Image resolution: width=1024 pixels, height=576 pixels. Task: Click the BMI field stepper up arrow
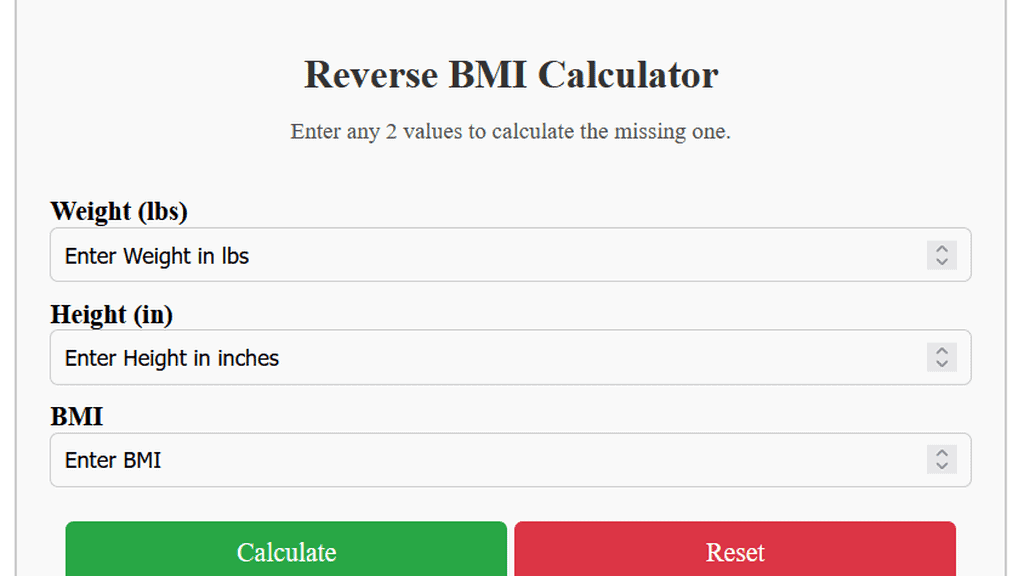click(941, 455)
